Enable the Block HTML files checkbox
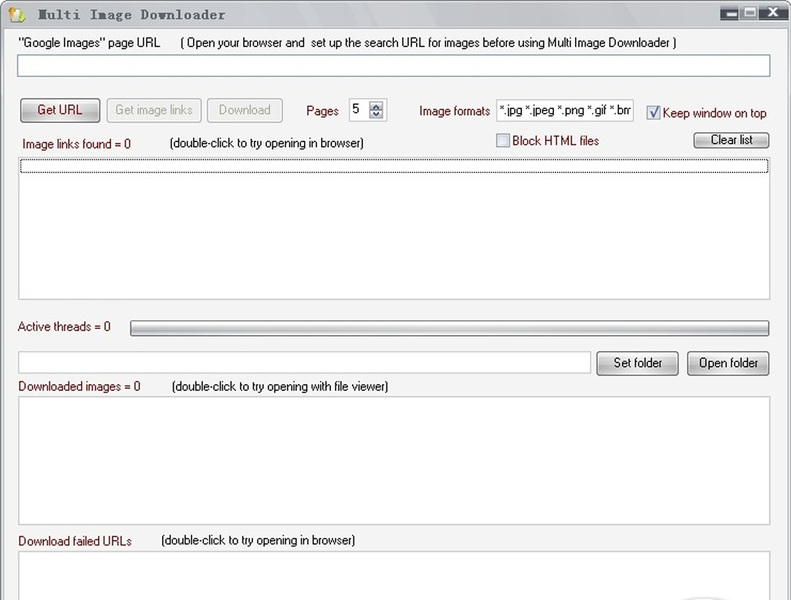The height and width of the screenshot is (600, 791). [x=503, y=140]
